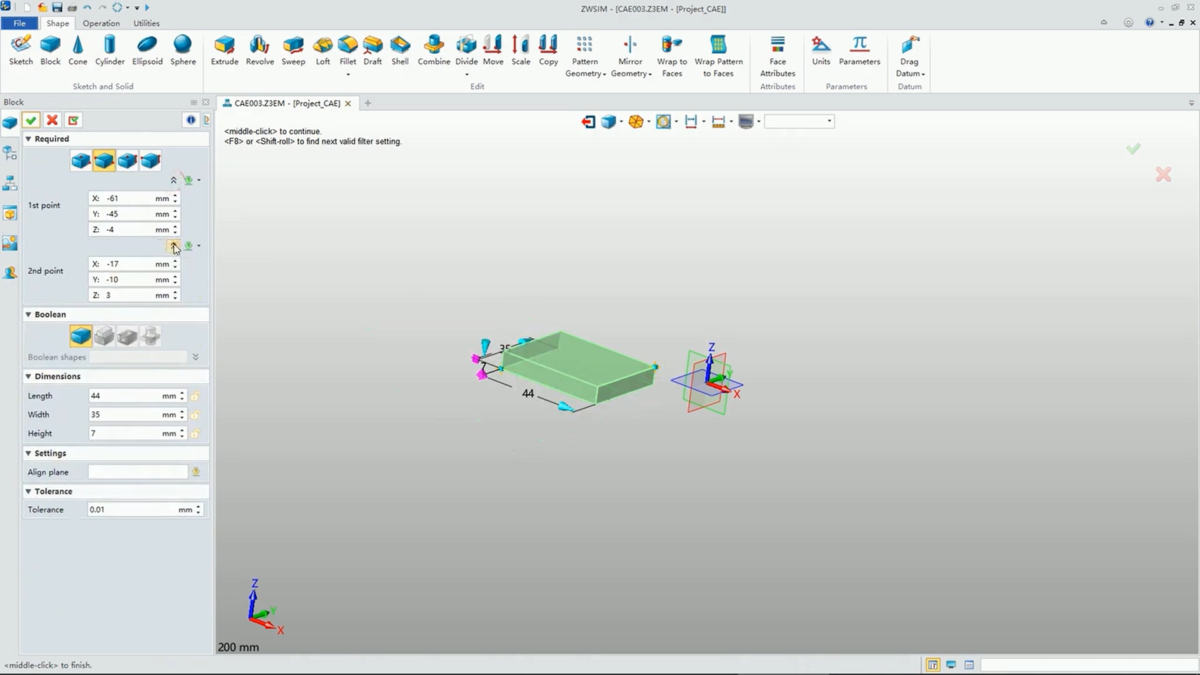The height and width of the screenshot is (675, 1200).
Task: Click the Divide tool
Action: click(467, 50)
